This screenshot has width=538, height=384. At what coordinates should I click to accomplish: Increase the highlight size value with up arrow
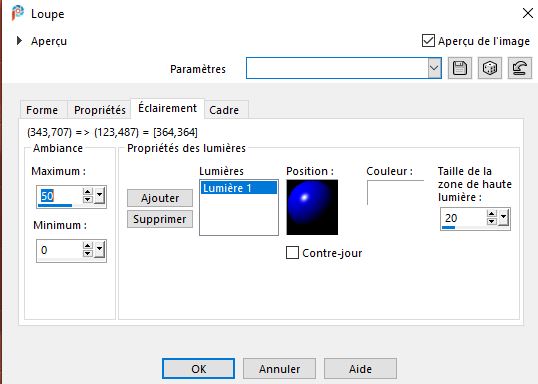pyautogui.click(x=492, y=214)
